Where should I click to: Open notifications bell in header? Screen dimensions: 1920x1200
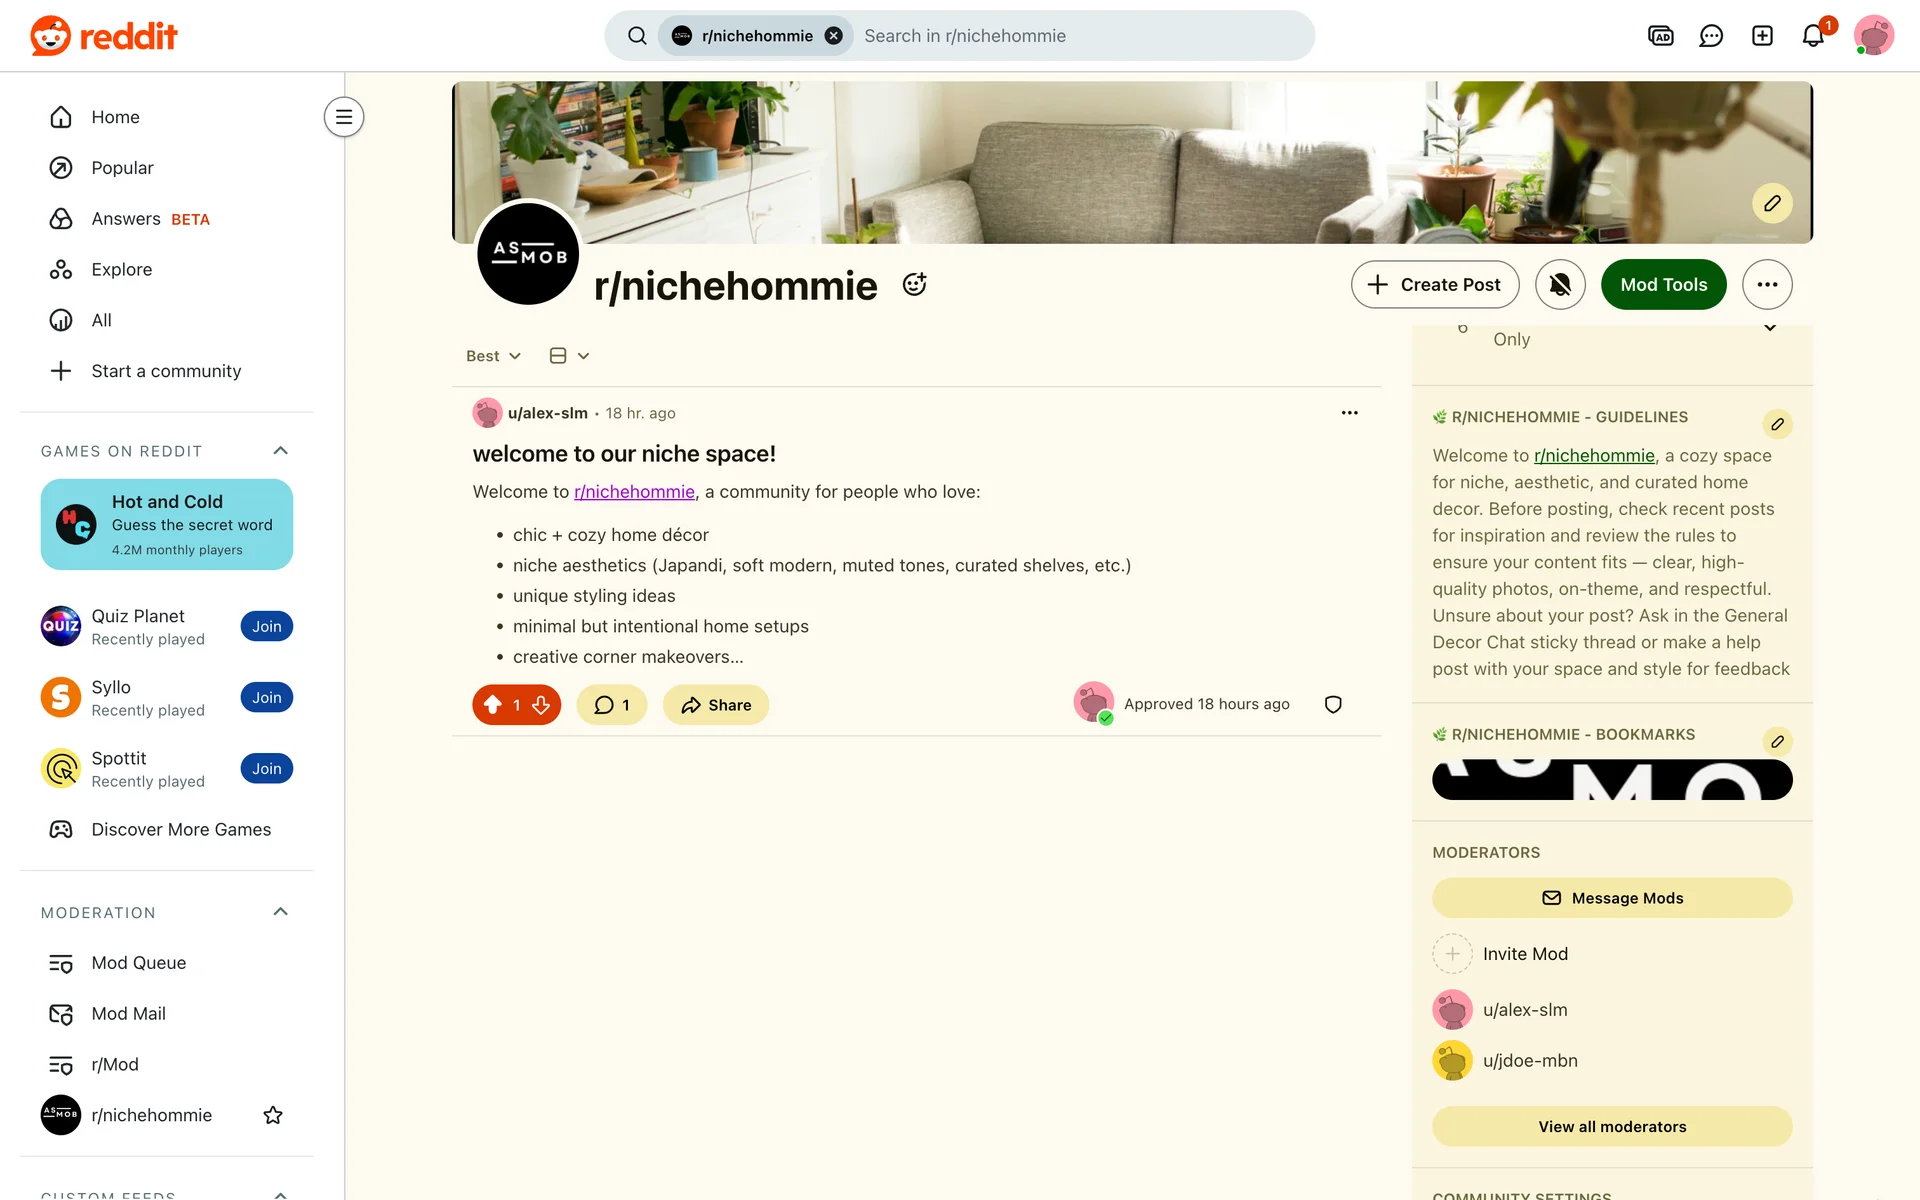tap(1813, 36)
